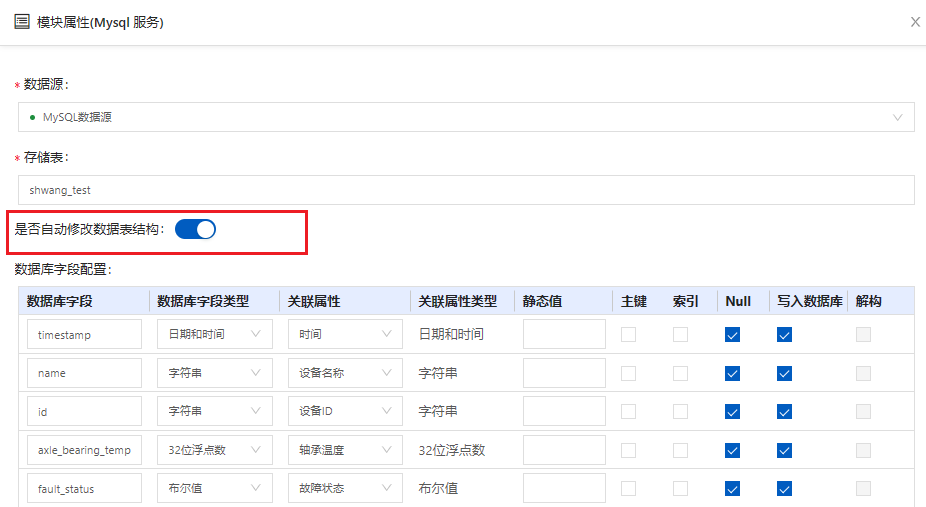Uncheck Null checkbox for timestamp row
This screenshot has width=926, height=507.
[x=732, y=335]
